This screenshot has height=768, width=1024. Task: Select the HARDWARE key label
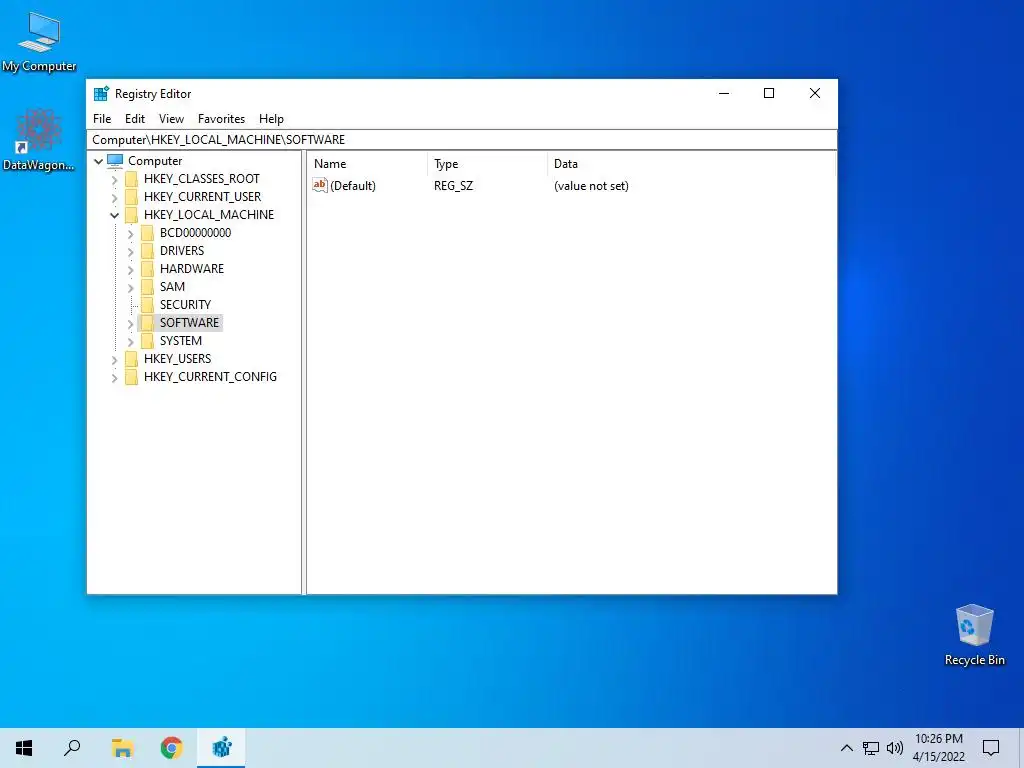(192, 268)
